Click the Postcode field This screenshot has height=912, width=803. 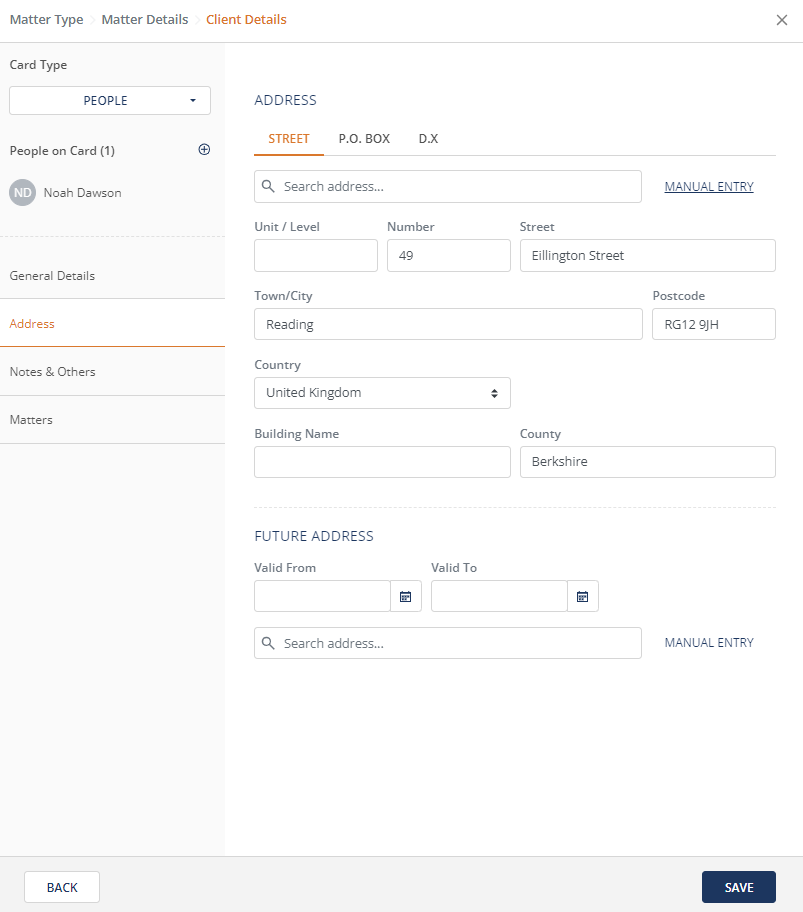713,324
